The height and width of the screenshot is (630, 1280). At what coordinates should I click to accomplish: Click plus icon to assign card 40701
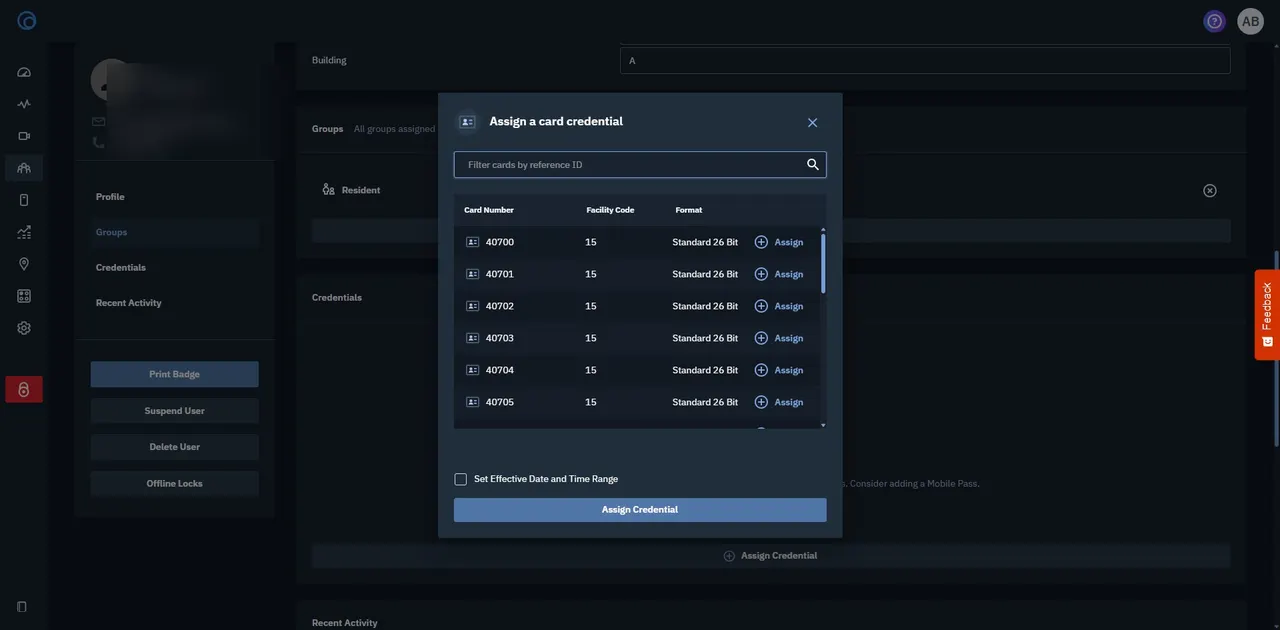pos(761,274)
